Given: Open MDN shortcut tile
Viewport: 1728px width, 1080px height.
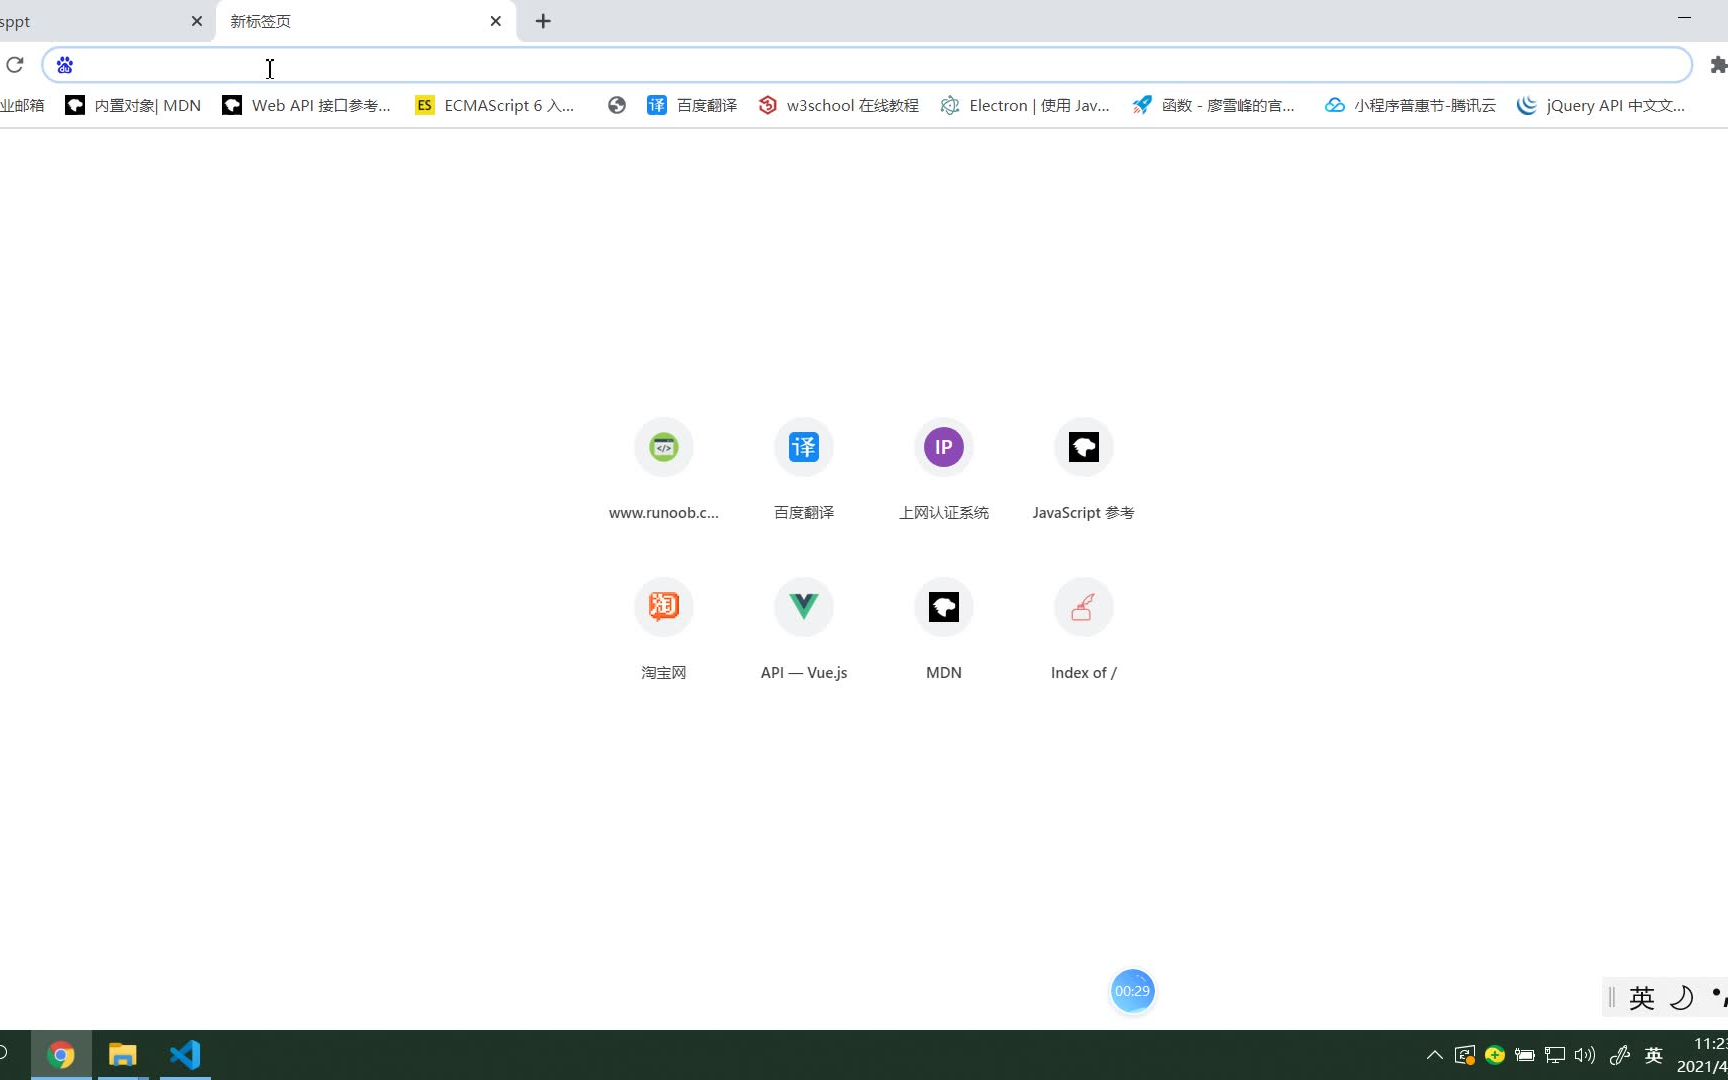Looking at the screenshot, I should click(x=944, y=629).
